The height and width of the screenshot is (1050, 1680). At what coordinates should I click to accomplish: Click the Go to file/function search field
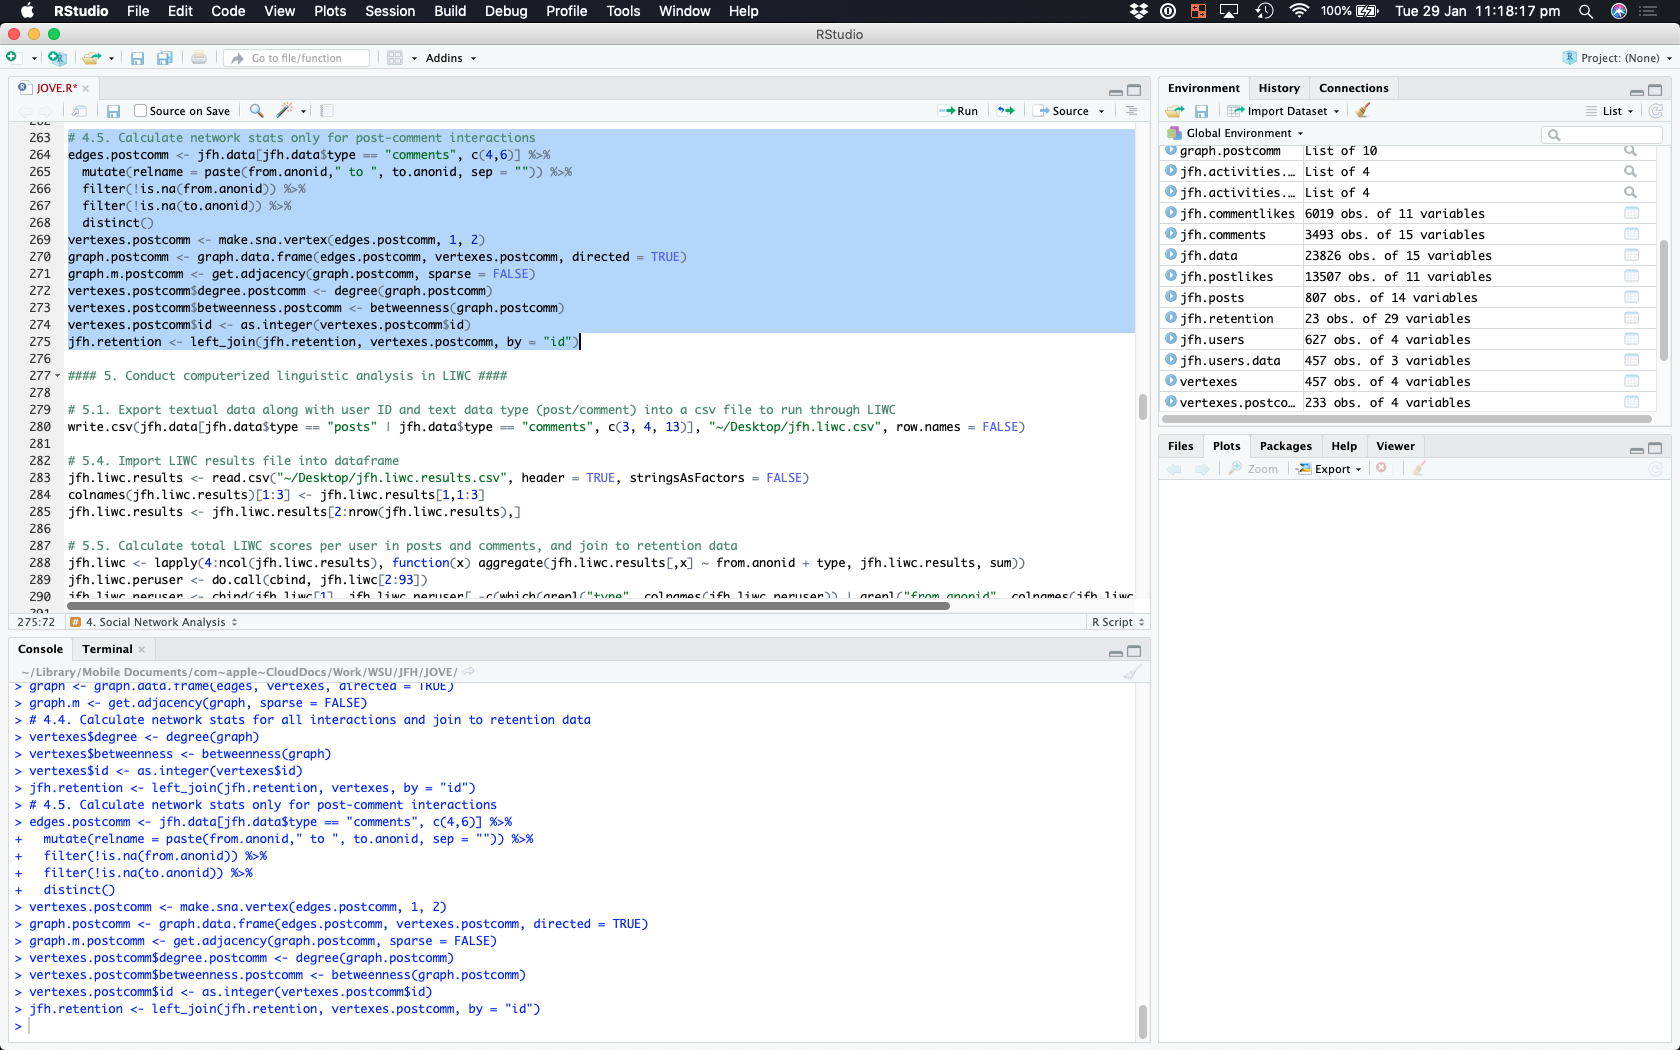[300, 58]
